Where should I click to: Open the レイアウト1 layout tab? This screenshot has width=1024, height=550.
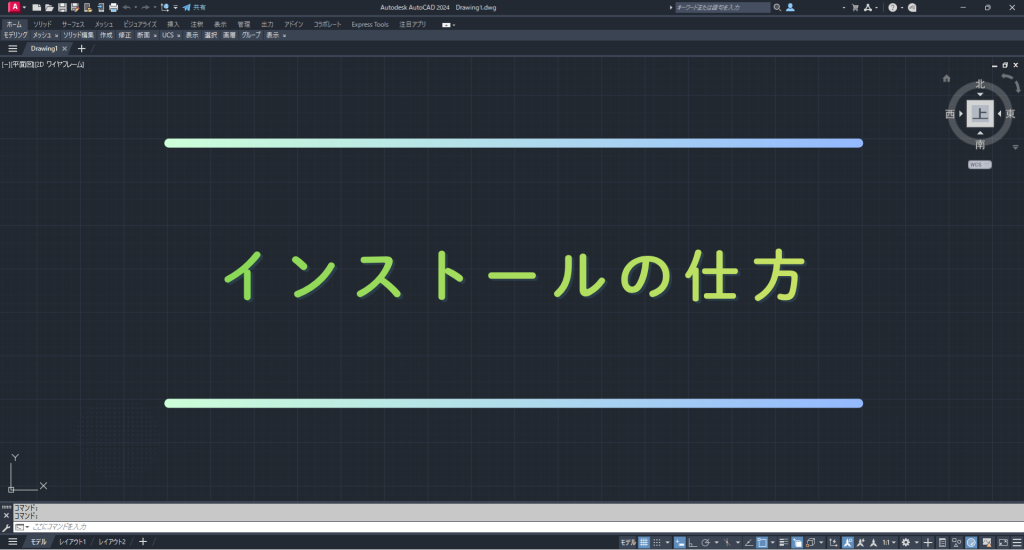coord(72,542)
